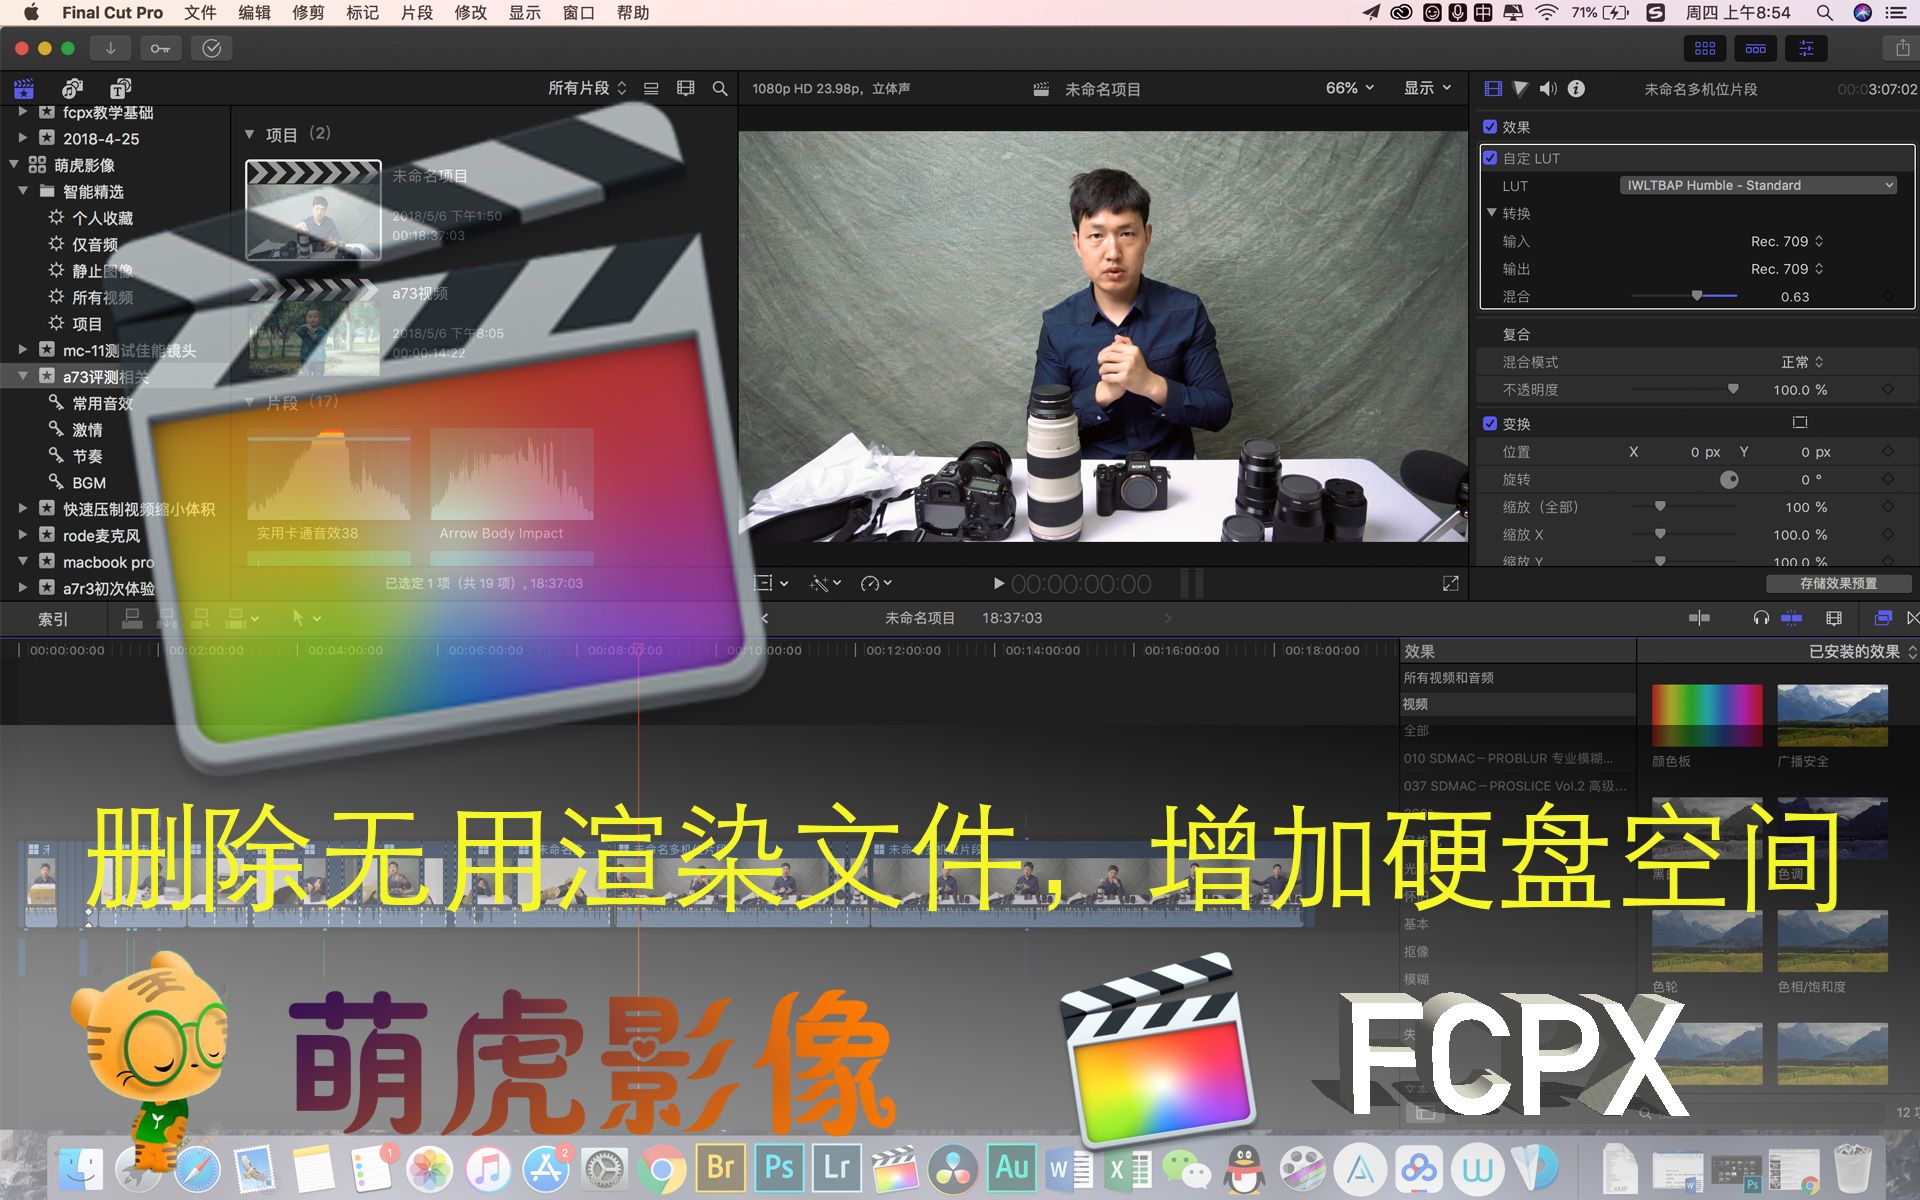Collapse the 转换 disclosure triangle
Viewport: 1920px width, 1200px height.
(x=1493, y=212)
